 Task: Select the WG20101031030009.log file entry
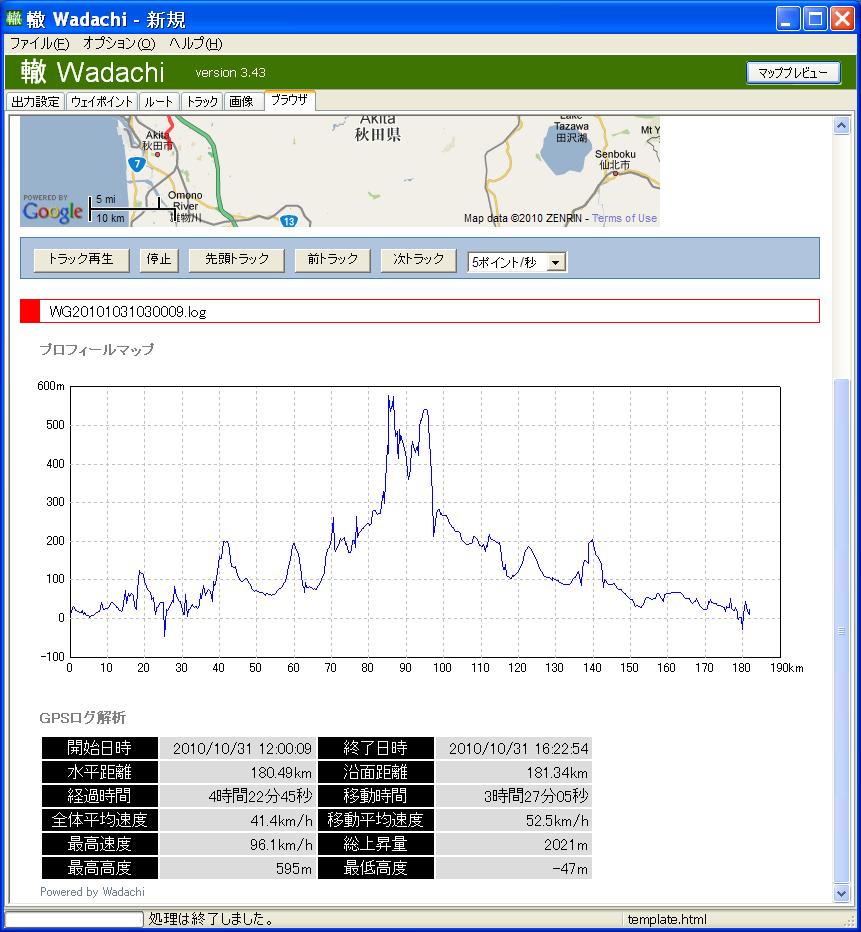[420, 311]
